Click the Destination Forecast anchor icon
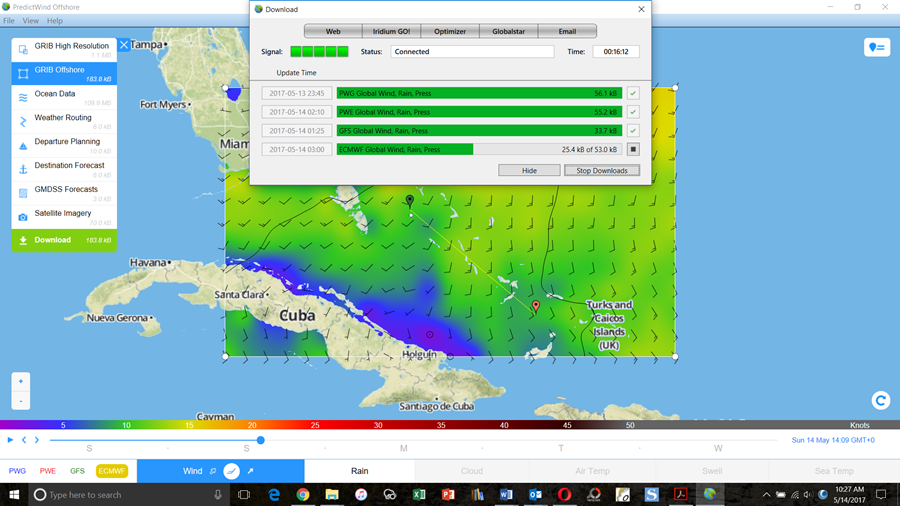Screen dimensions: 900x506 [x=23, y=169]
